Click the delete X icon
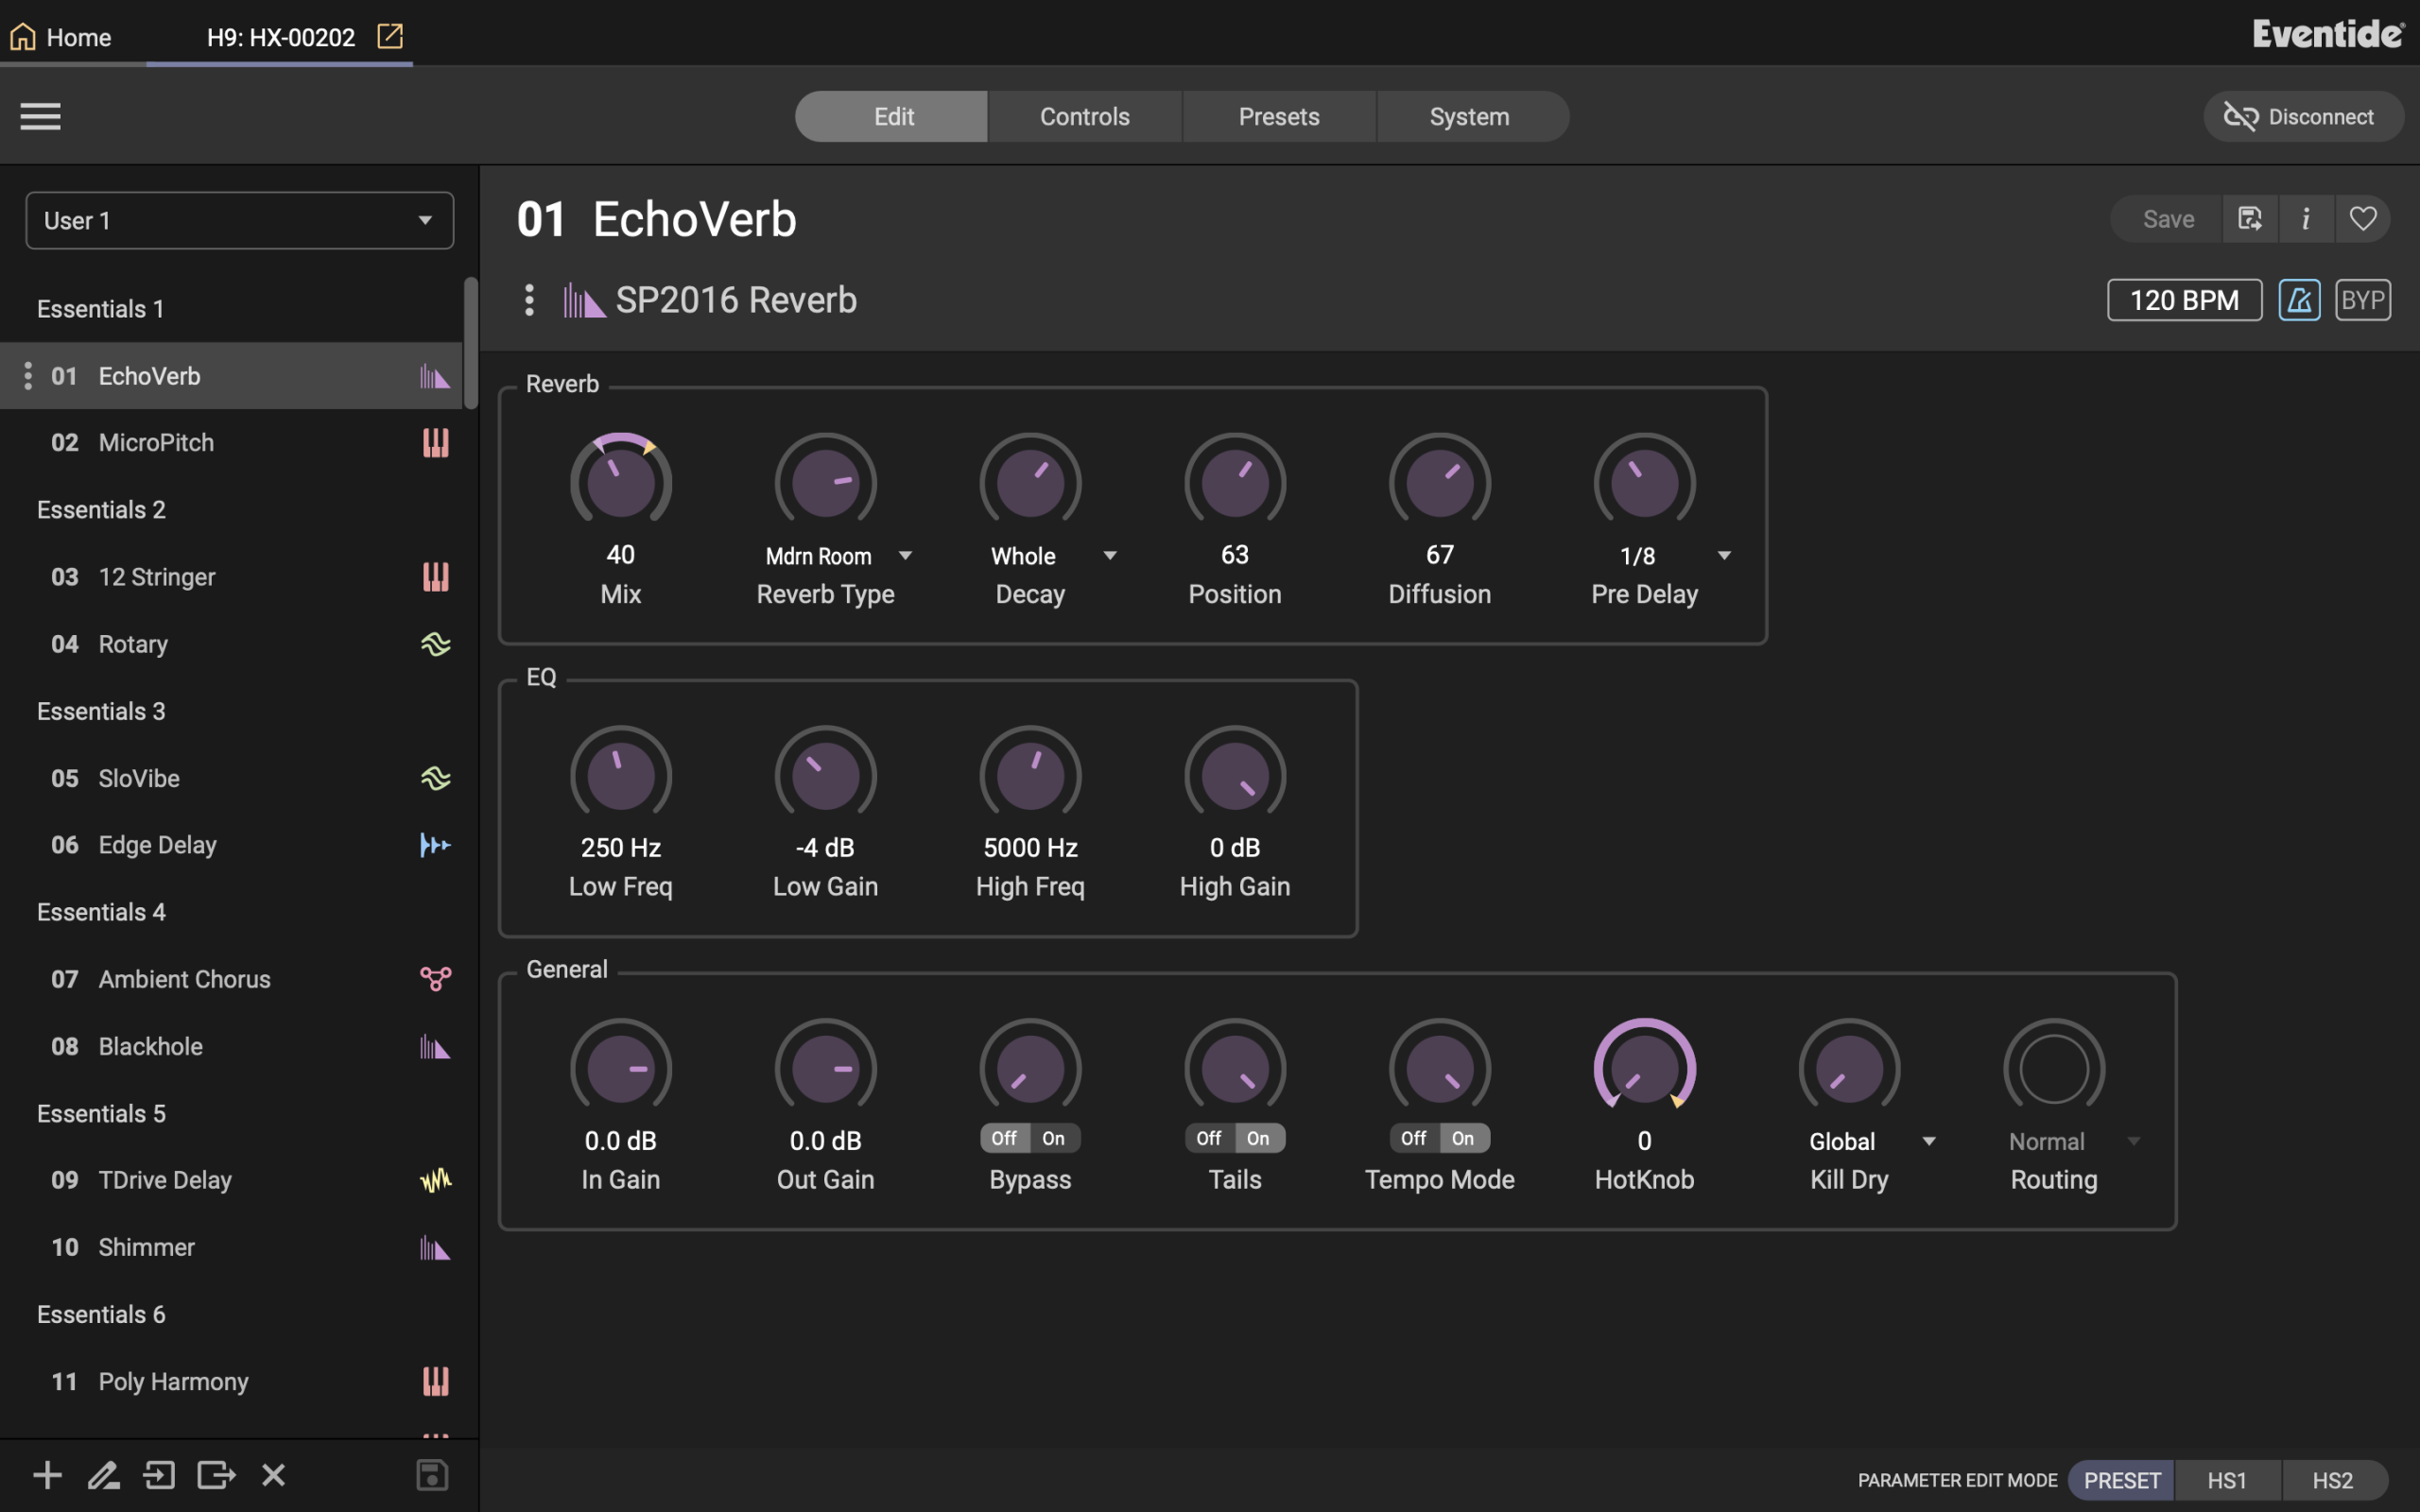 point(273,1475)
